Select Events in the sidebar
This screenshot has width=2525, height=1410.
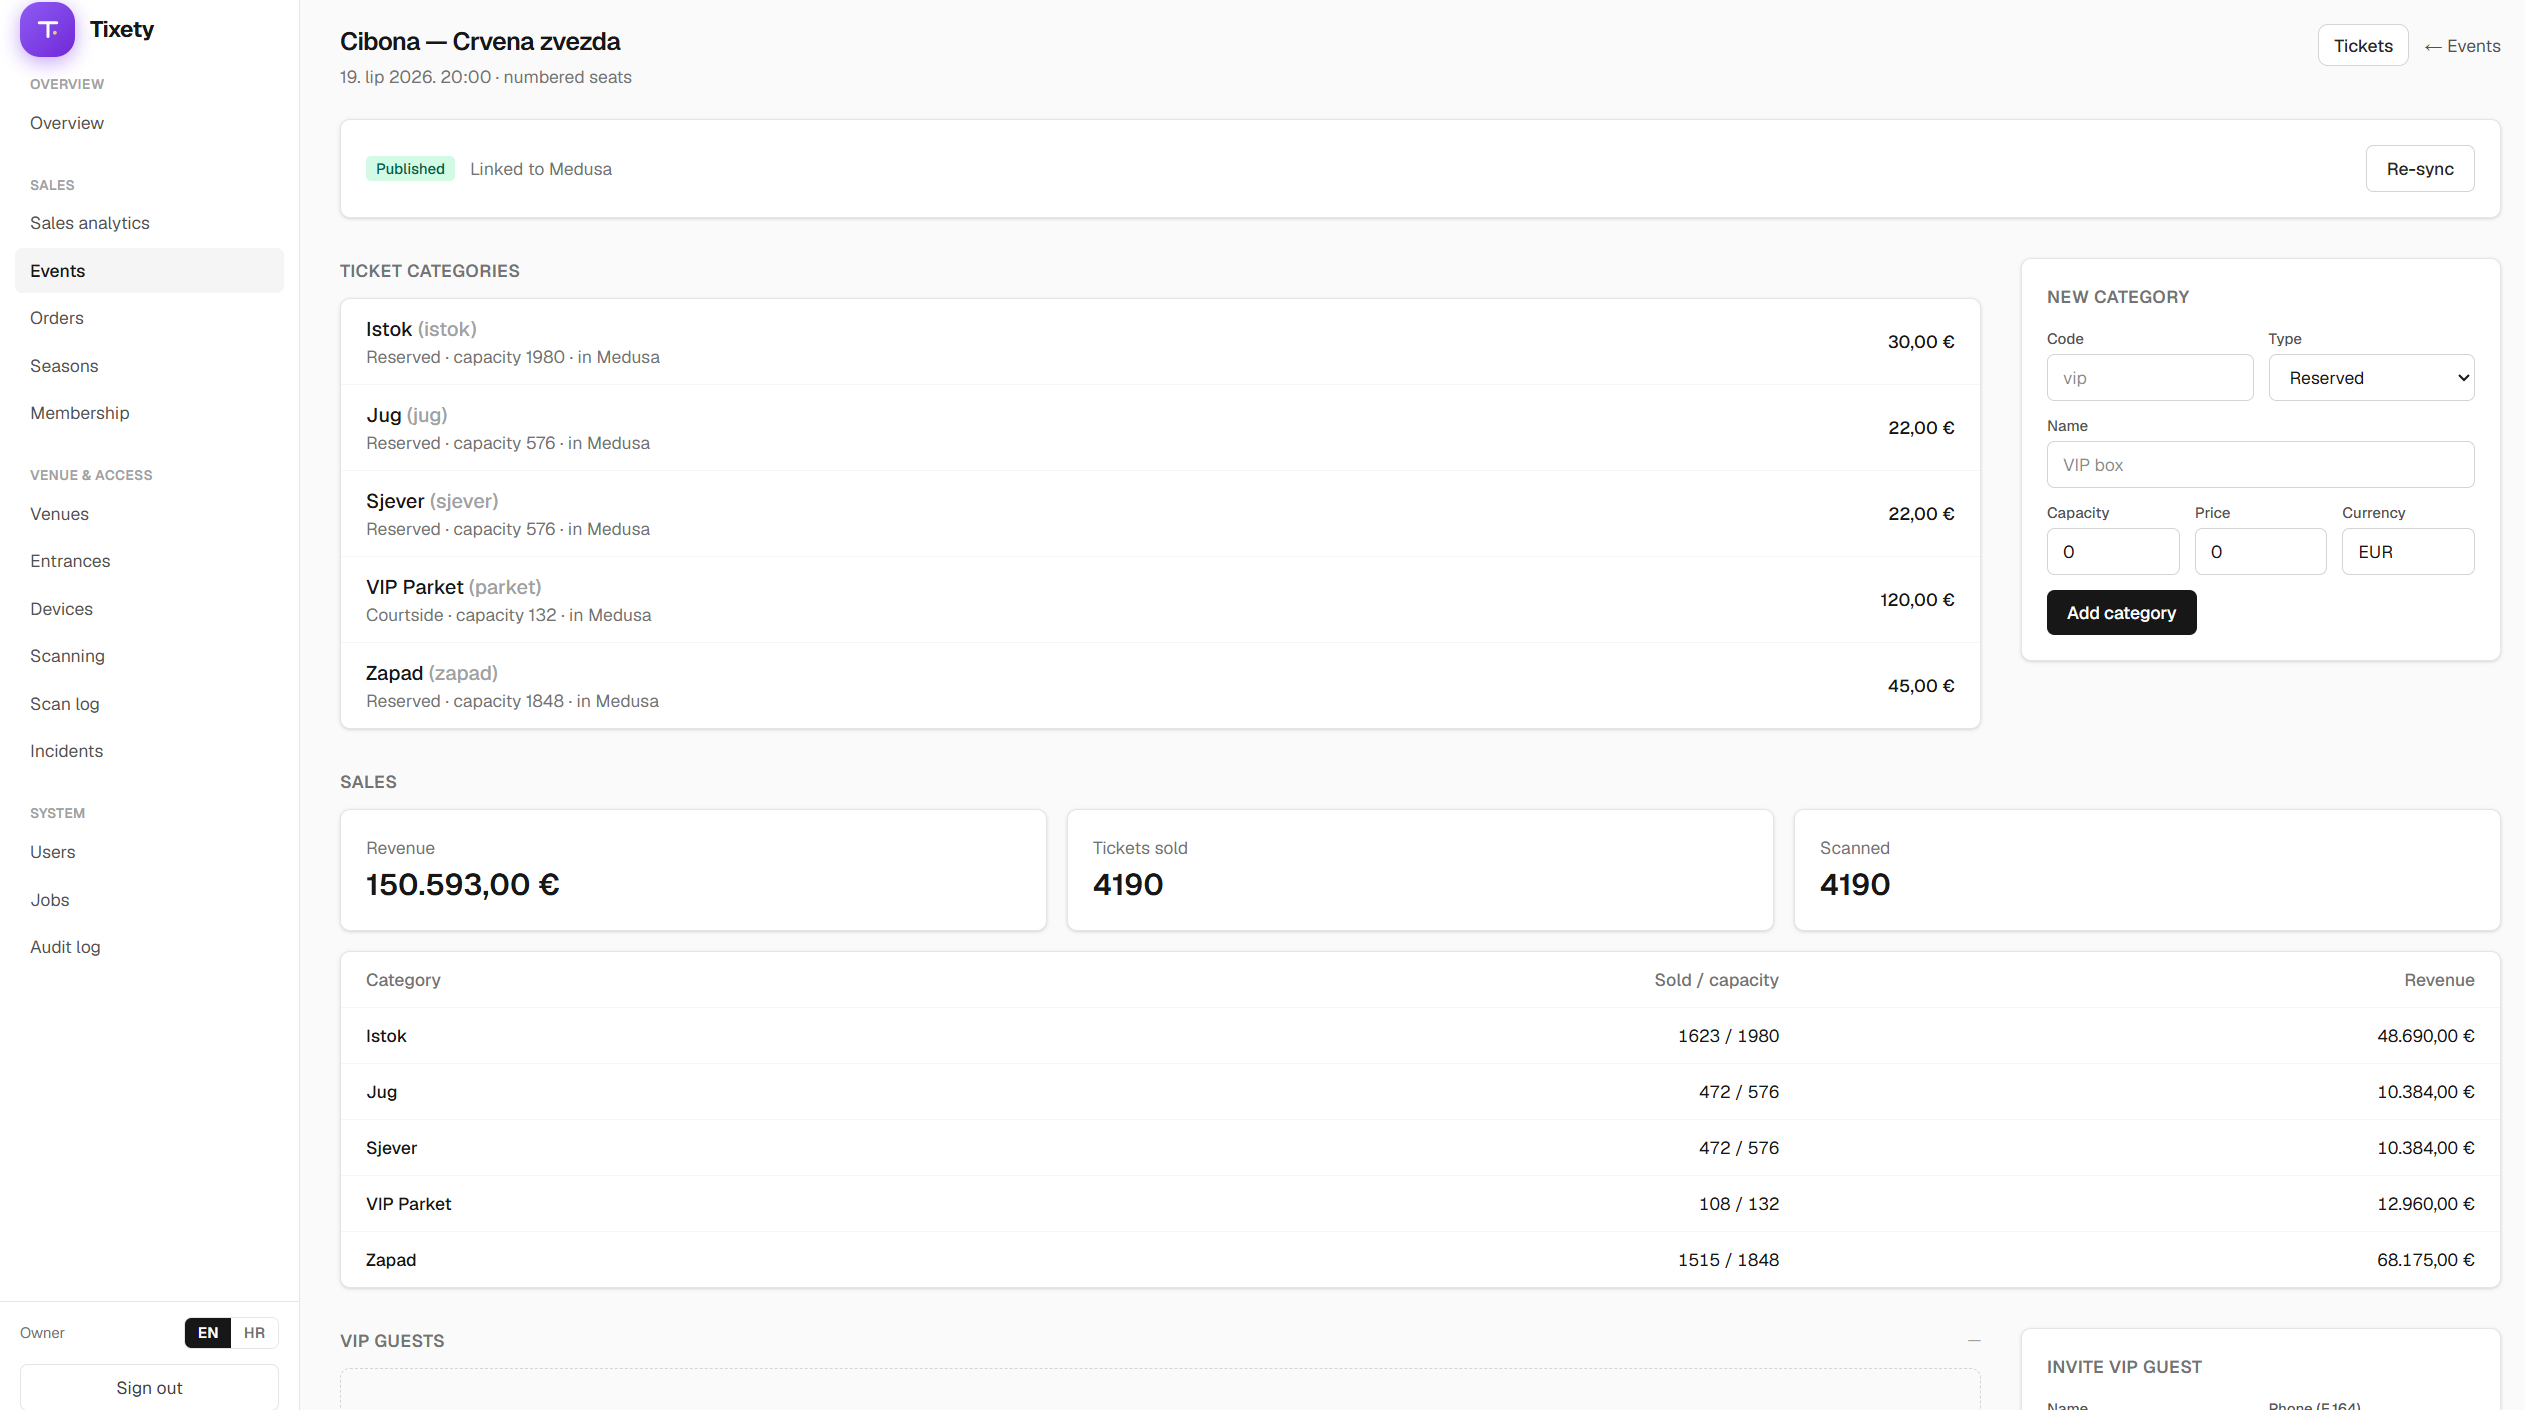pos(149,271)
